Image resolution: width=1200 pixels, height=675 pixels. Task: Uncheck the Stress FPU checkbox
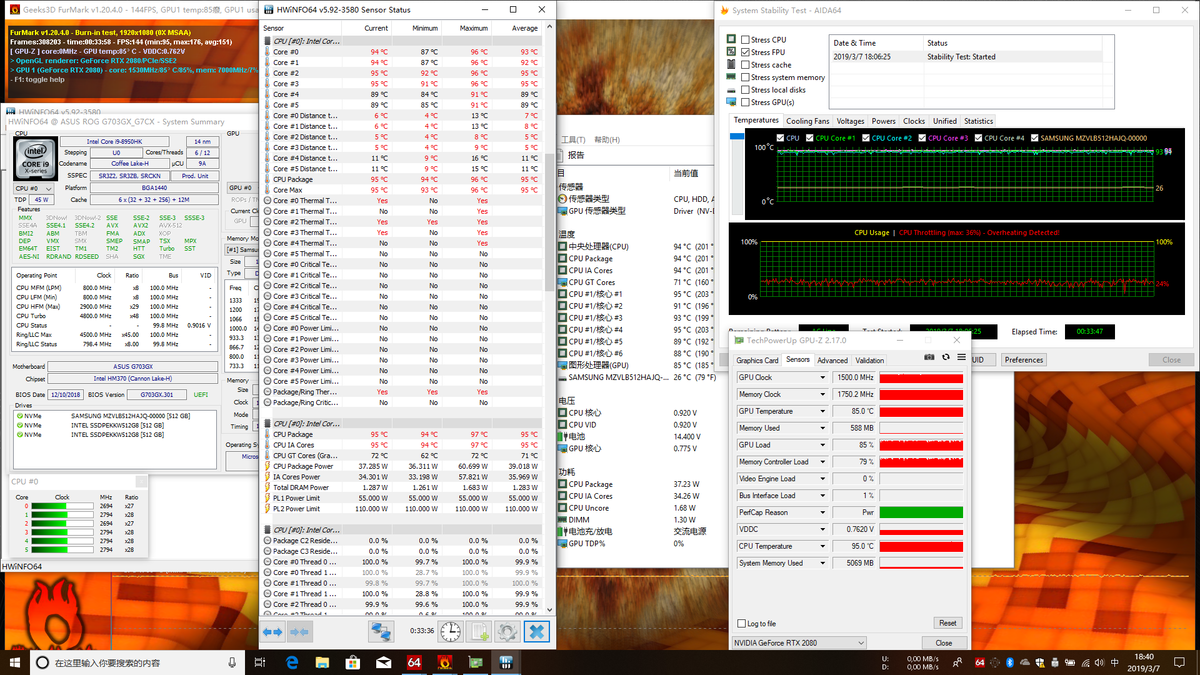click(746, 52)
